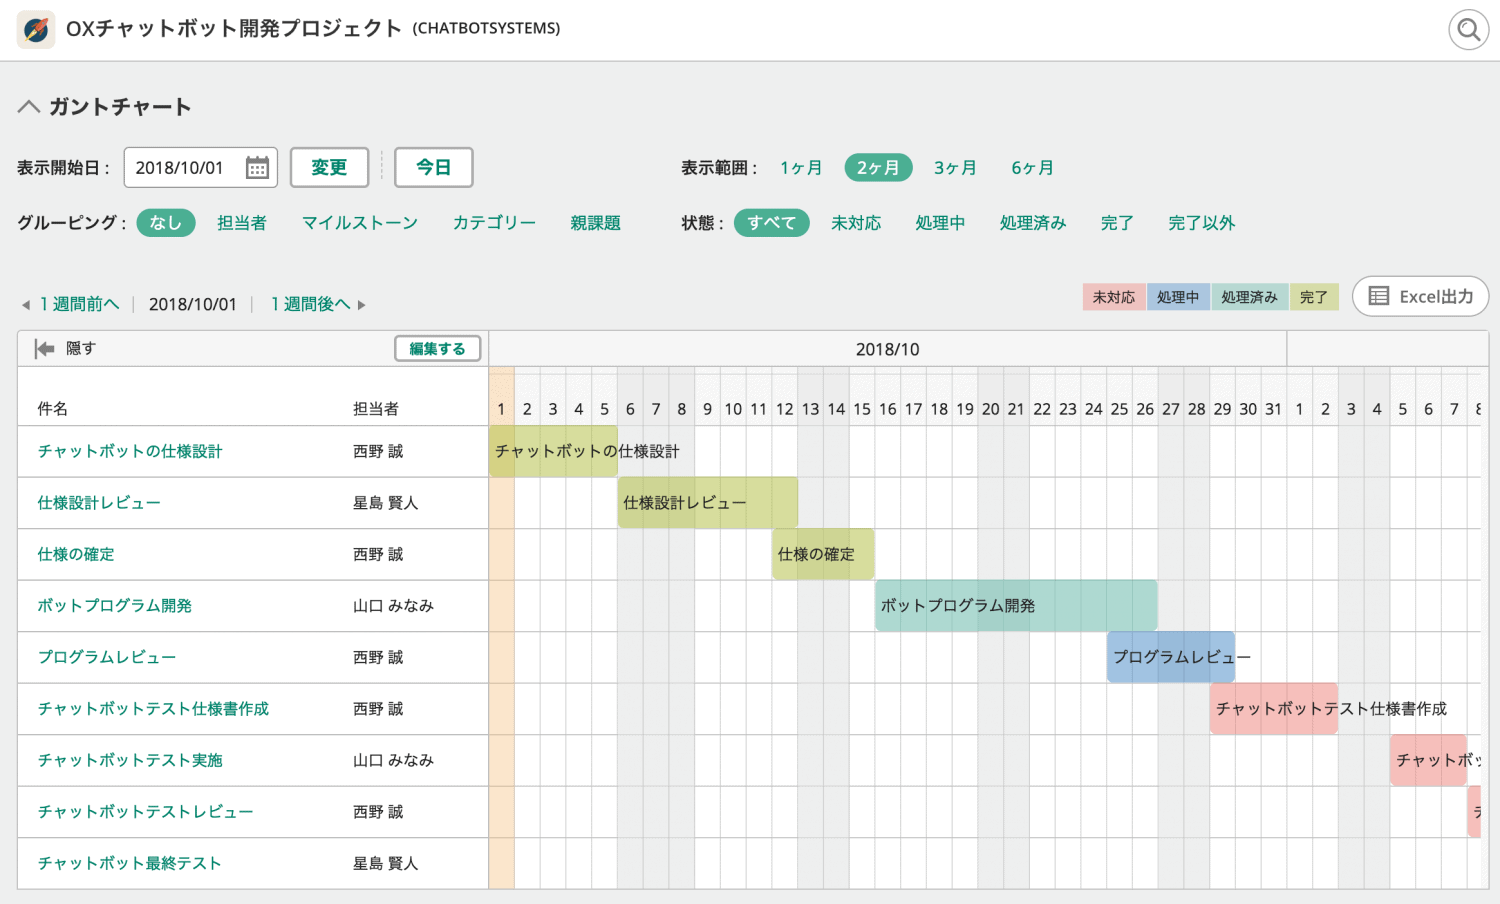Select 2ヶ月 display range
The width and height of the screenshot is (1500, 904).
coord(878,168)
